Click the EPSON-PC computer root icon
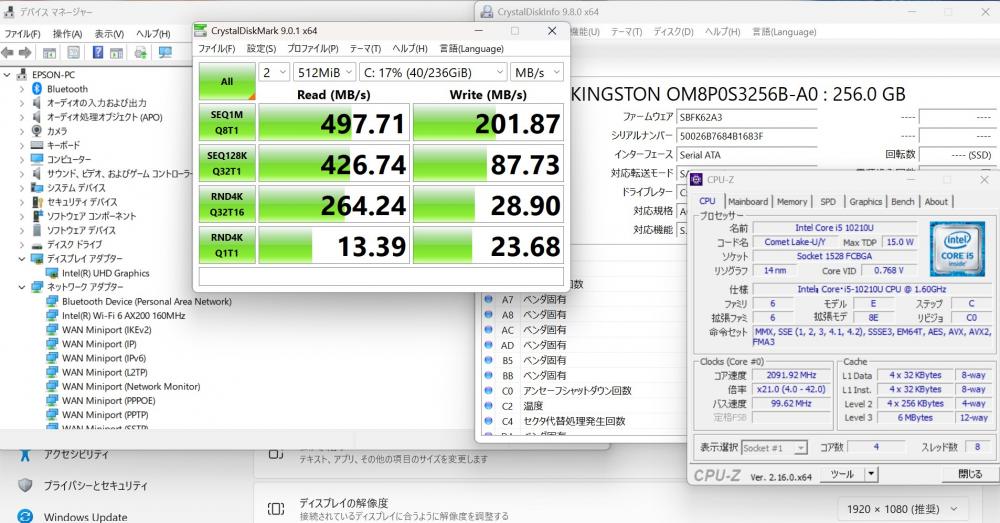Screen dimensions: 1000x523 pyautogui.click(x=22, y=75)
